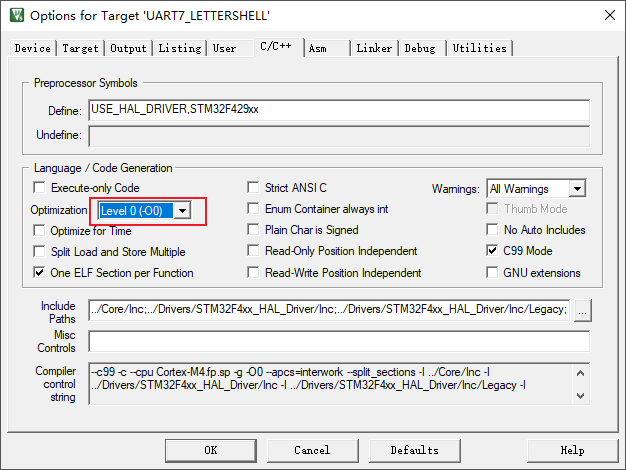The width and height of the screenshot is (626, 470).
Task: Confirm settings with OK
Action: click(x=211, y=450)
